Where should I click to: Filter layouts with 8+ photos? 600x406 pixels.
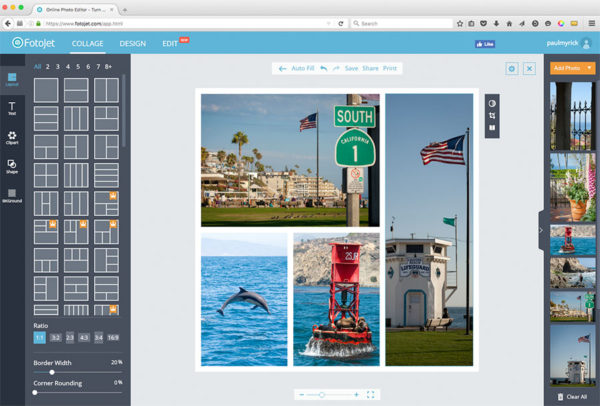[x=109, y=67]
